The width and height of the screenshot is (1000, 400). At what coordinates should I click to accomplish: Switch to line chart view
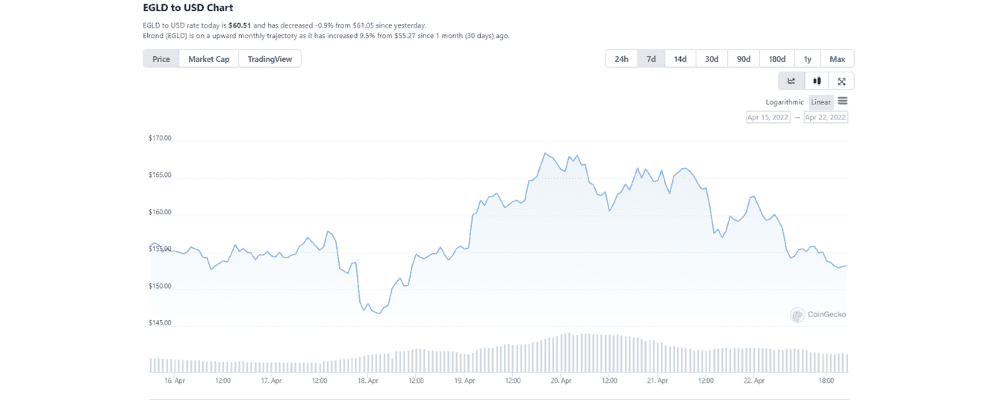pyautogui.click(x=791, y=81)
